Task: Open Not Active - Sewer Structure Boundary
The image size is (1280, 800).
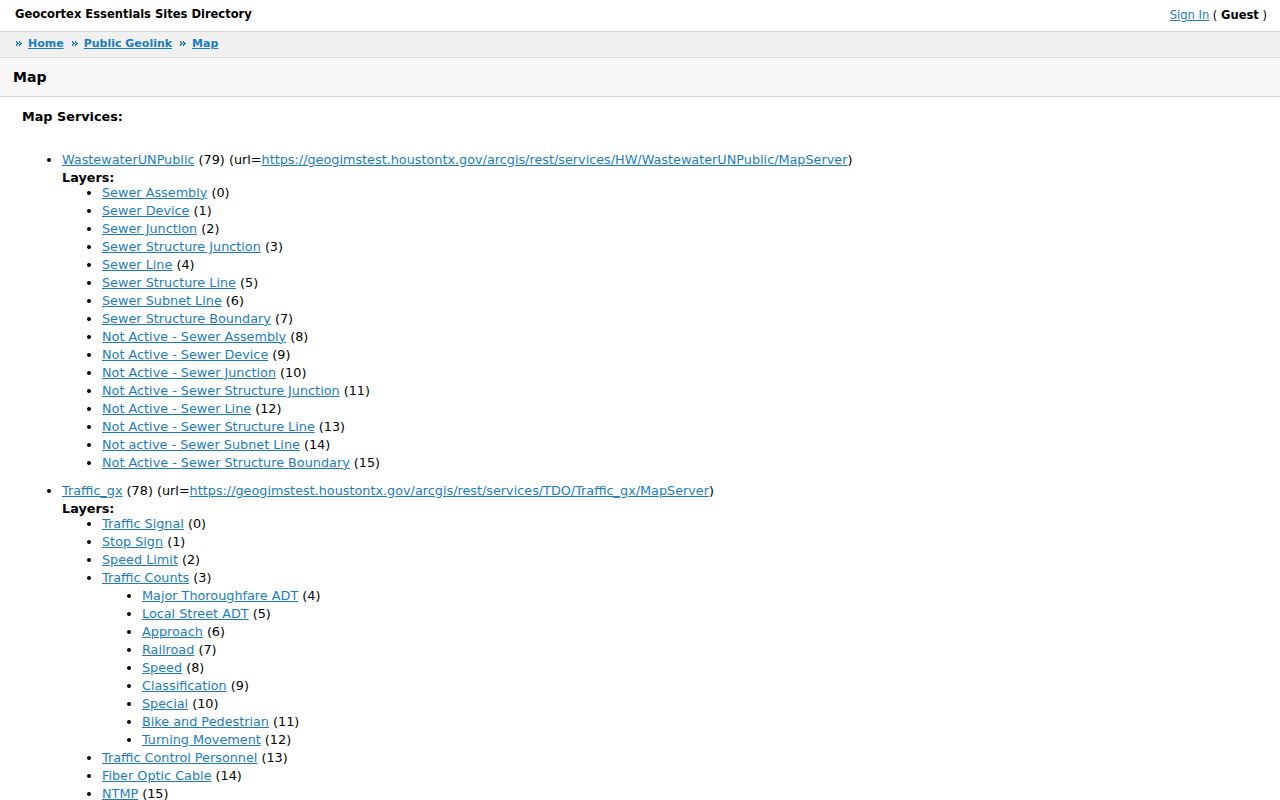Action: coord(226,463)
